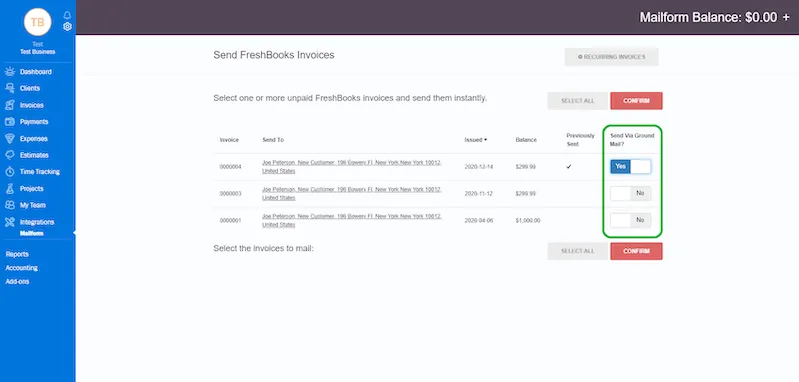
Task: Click the Projects flask icon
Action: tap(10, 188)
